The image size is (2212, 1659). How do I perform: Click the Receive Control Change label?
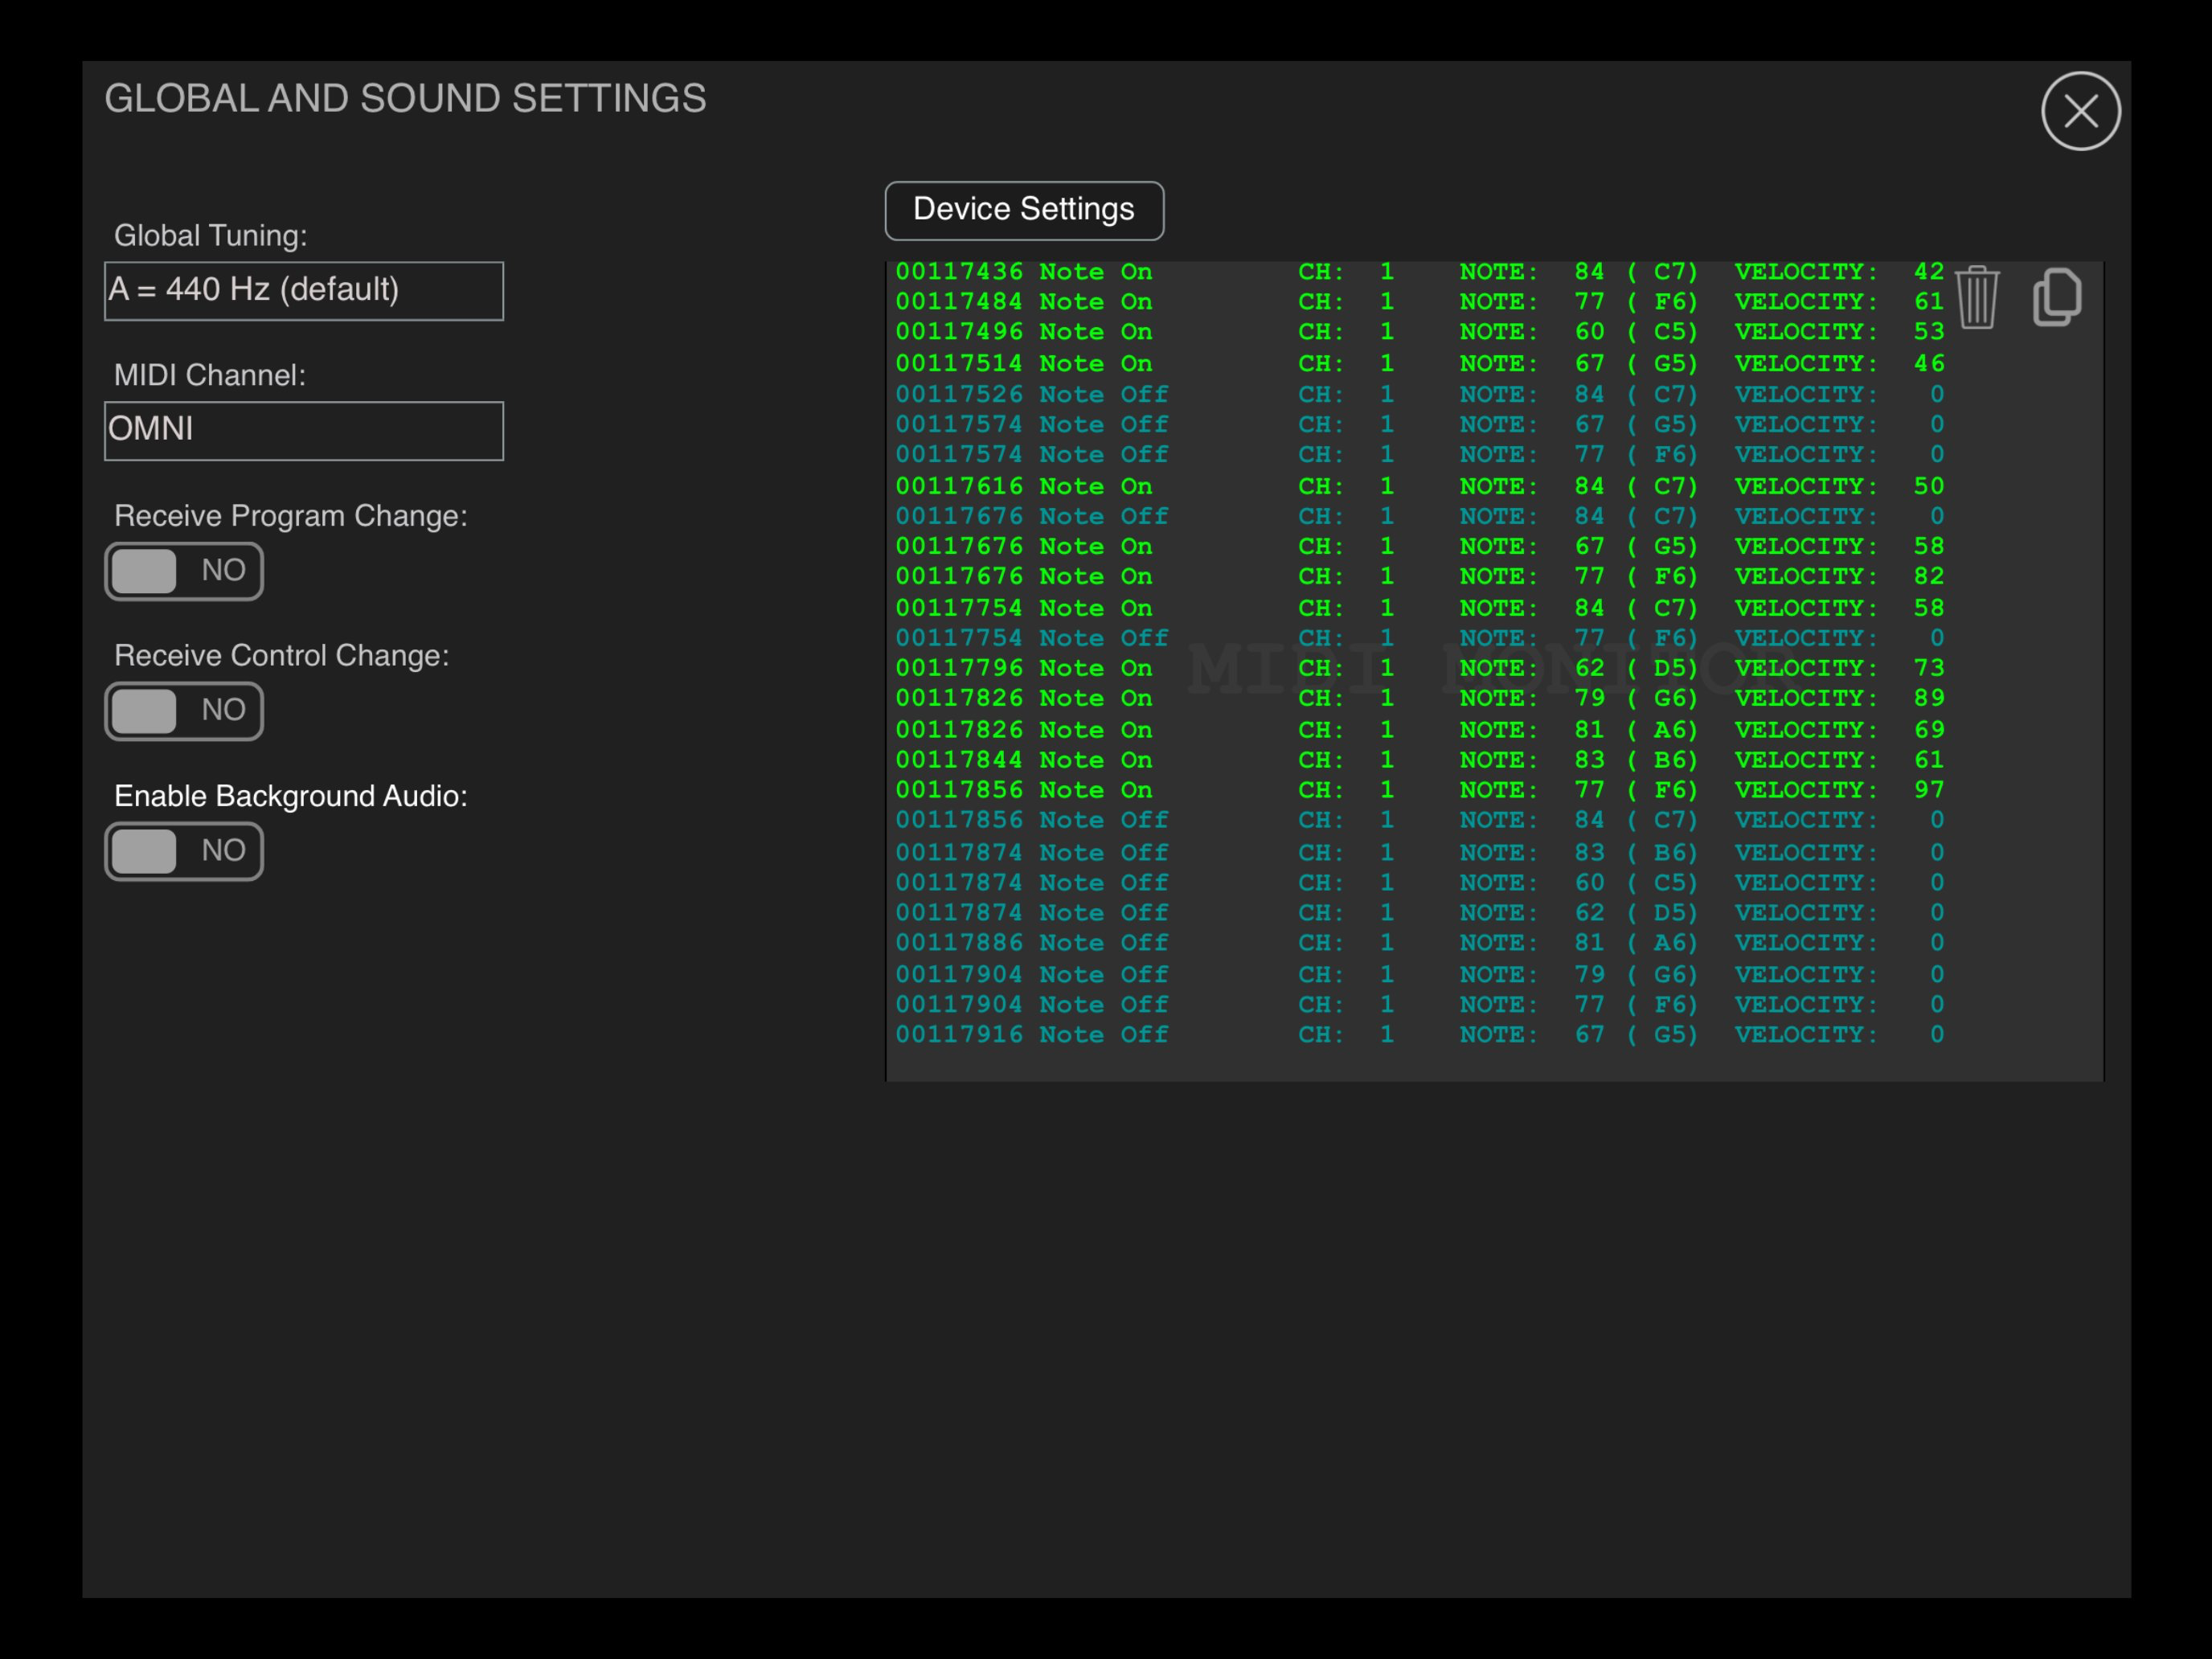click(x=282, y=656)
